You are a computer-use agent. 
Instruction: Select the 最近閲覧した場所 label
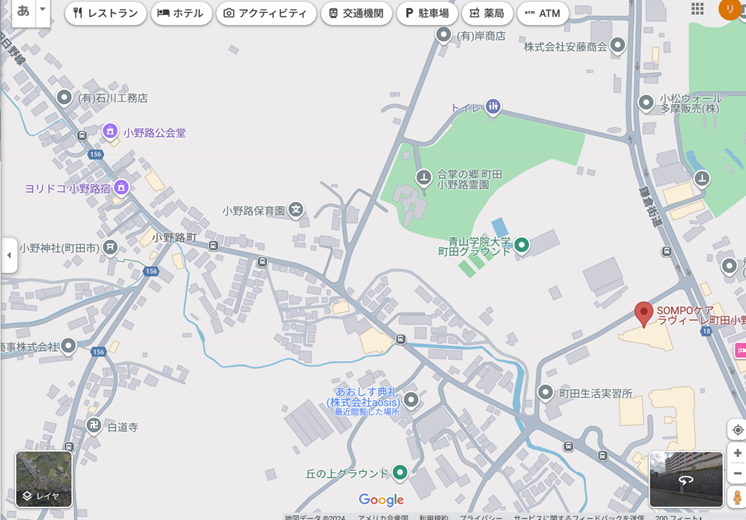tap(367, 412)
